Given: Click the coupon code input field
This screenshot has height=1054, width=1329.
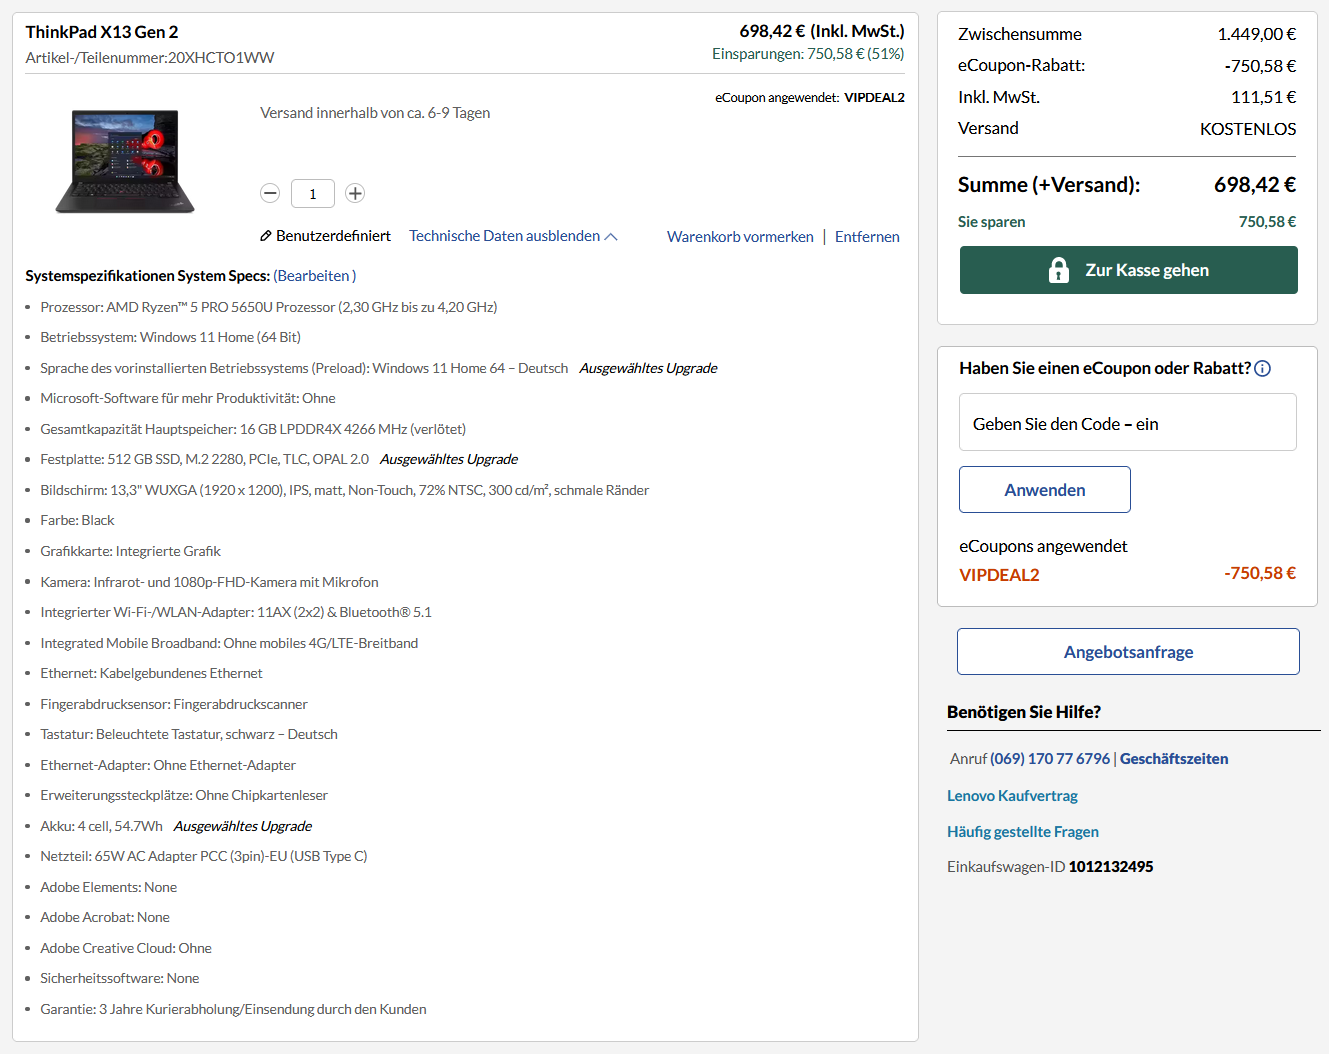Looking at the screenshot, I should (x=1127, y=422).
